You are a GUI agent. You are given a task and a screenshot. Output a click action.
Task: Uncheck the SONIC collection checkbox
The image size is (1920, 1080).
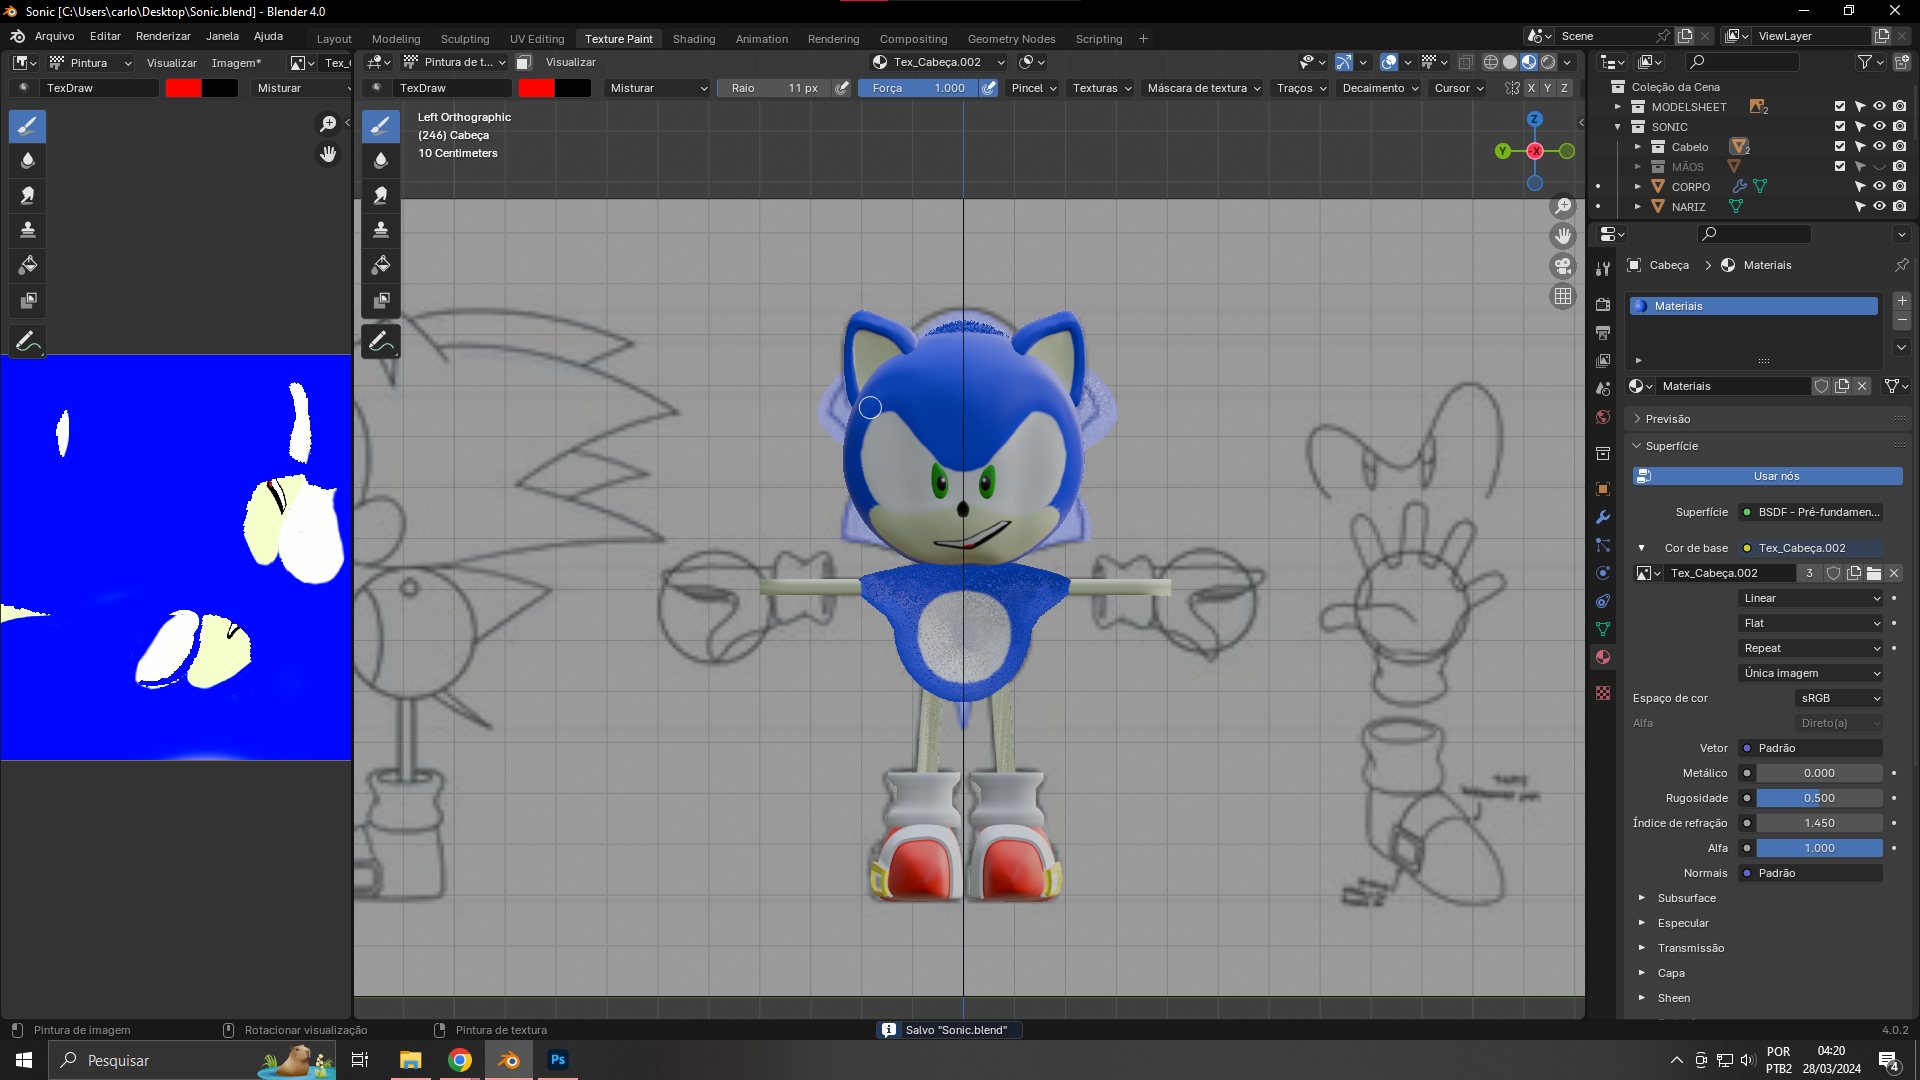1840,127
